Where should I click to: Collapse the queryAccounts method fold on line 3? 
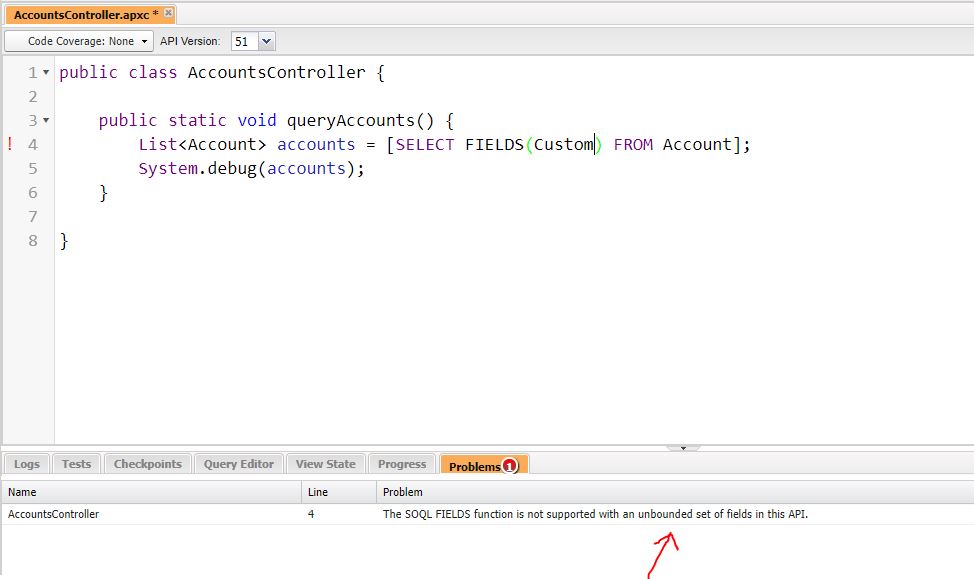(46, 120)
